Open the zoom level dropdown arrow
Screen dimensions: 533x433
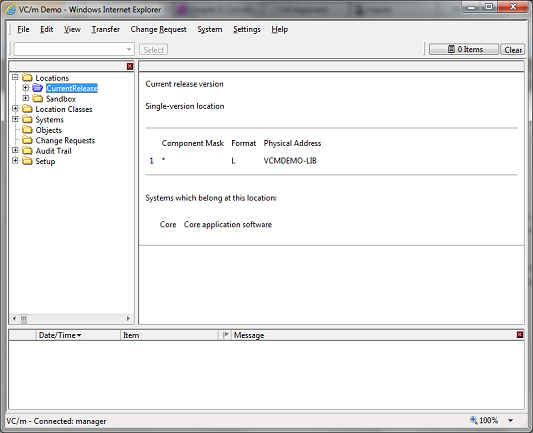(511, 421)
